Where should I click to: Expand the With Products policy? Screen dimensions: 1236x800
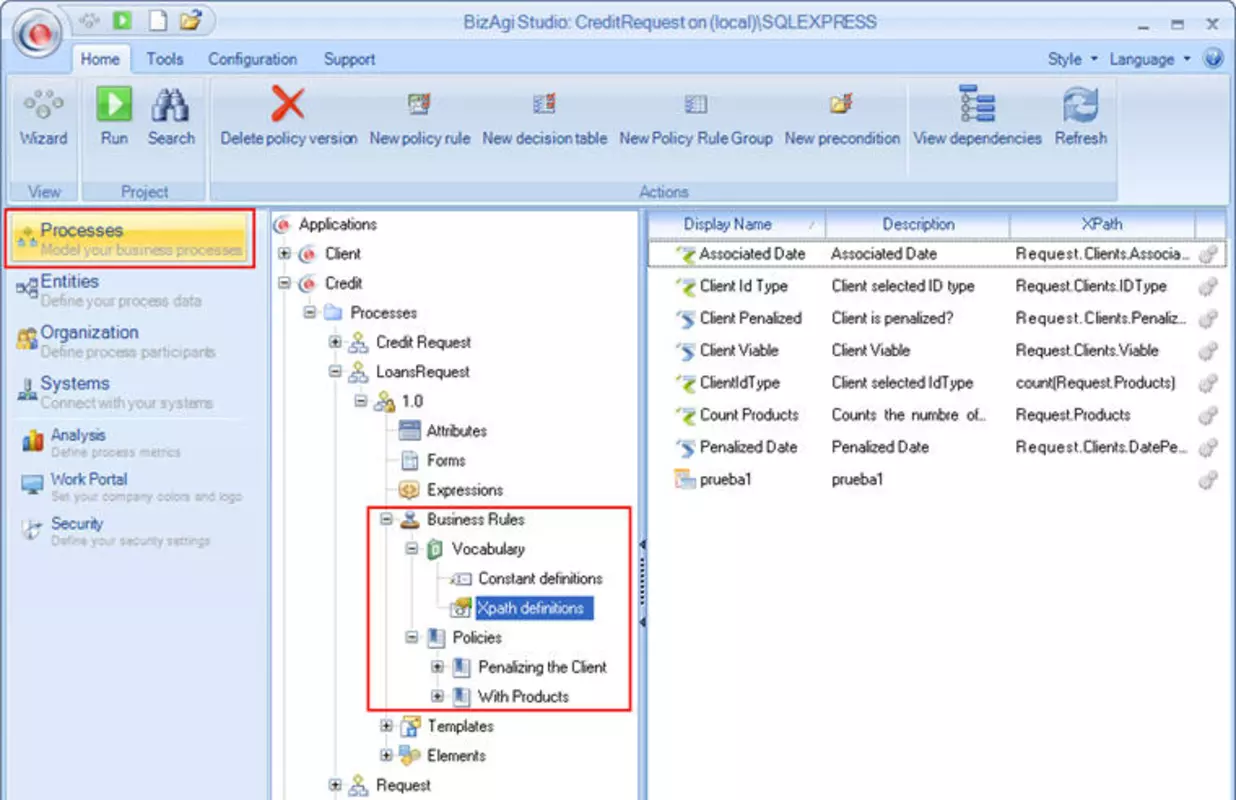point(436,696)
